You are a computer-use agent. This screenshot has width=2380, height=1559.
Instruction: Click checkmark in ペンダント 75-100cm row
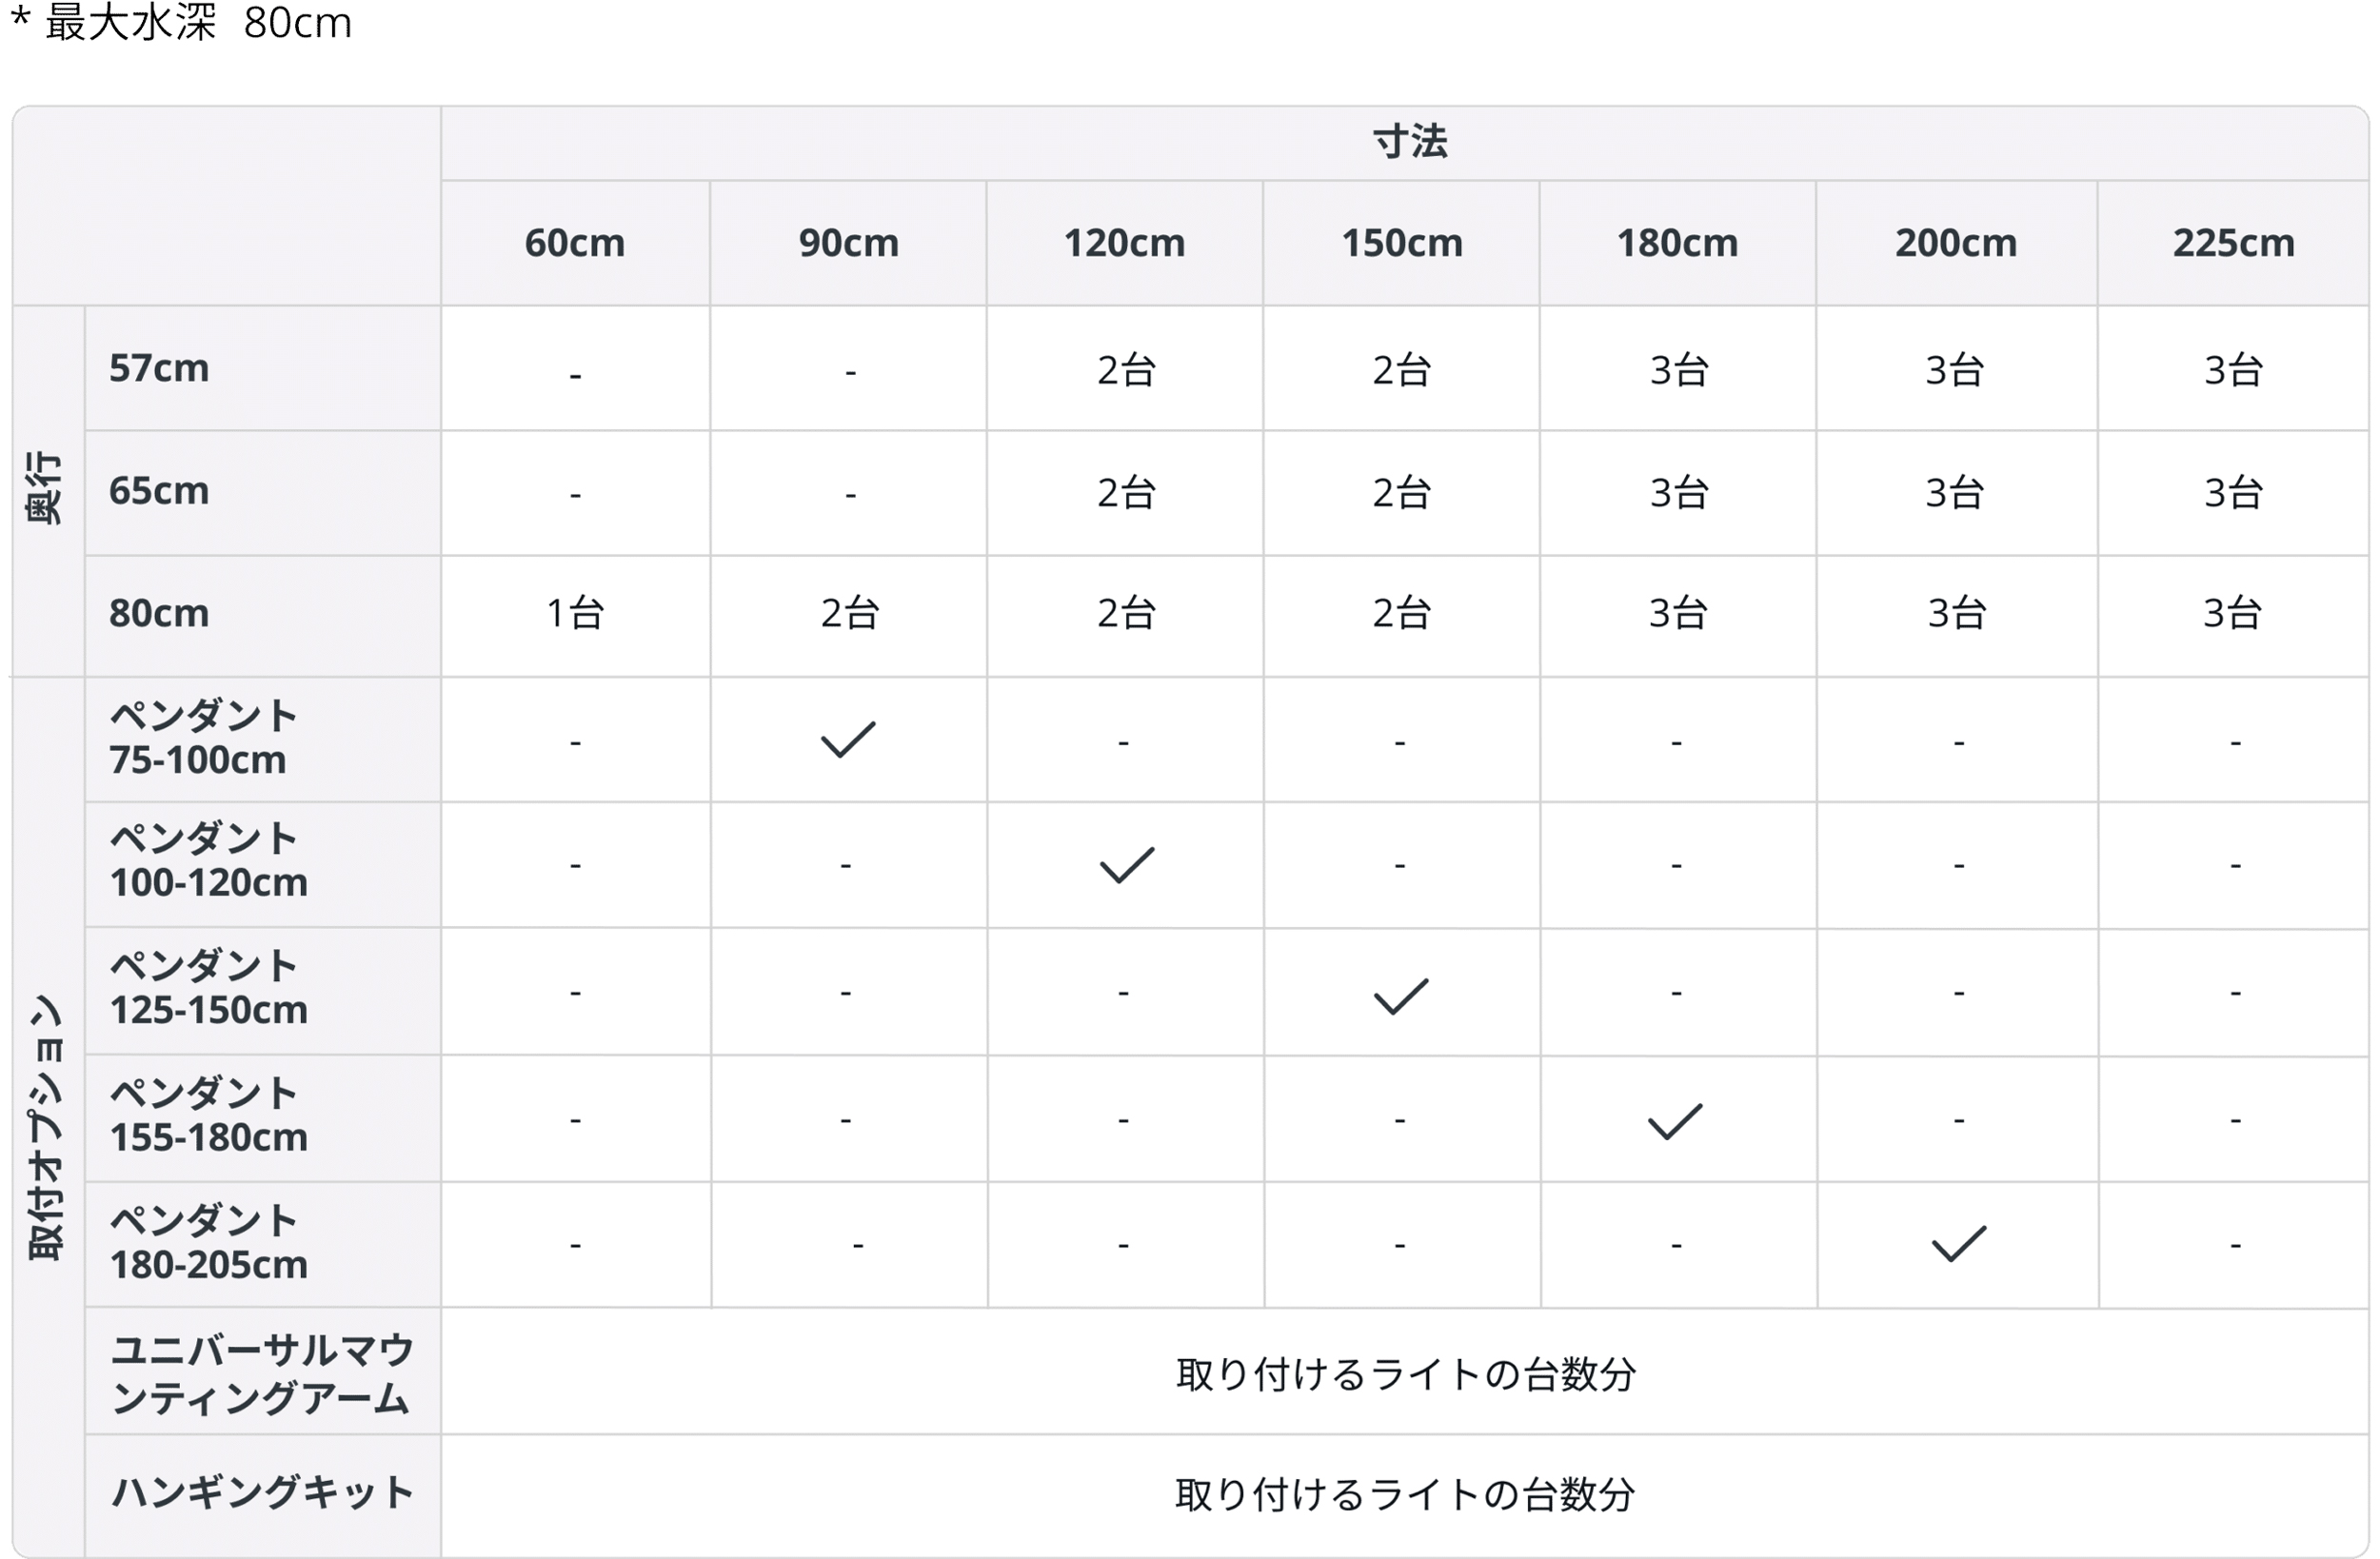[x=847, y=739]
